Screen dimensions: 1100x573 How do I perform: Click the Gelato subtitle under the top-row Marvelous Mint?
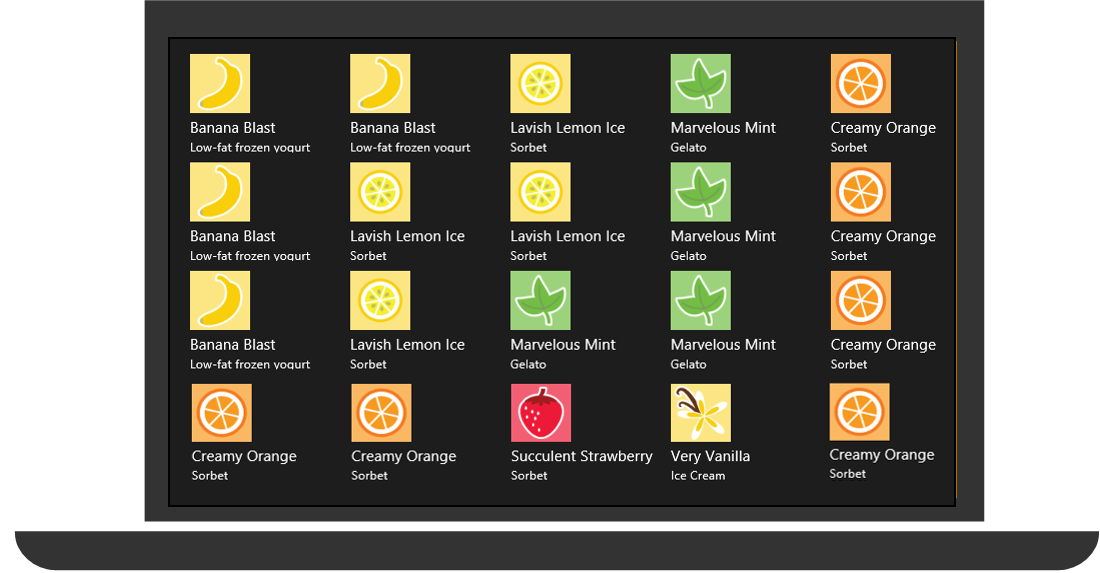coord(688,148)
